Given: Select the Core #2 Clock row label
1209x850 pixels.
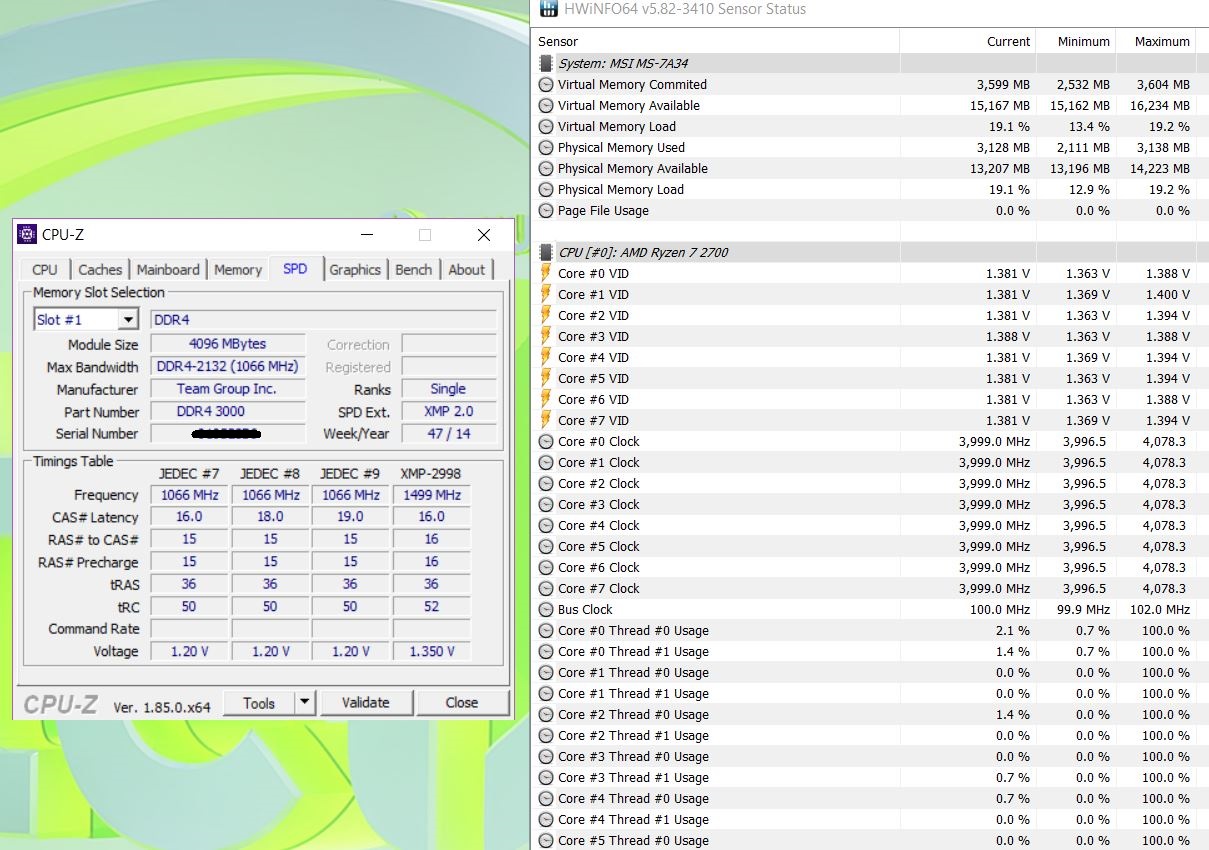Looking at the screenshot, I should (x=598, y=483).
